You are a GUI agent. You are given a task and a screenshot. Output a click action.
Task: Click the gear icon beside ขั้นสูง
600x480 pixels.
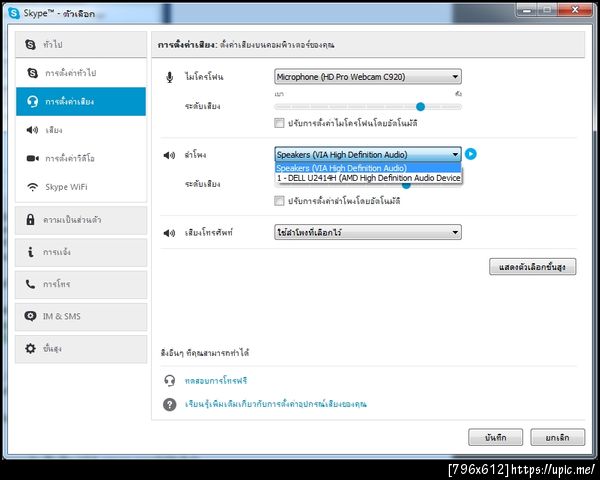(30, 348)
